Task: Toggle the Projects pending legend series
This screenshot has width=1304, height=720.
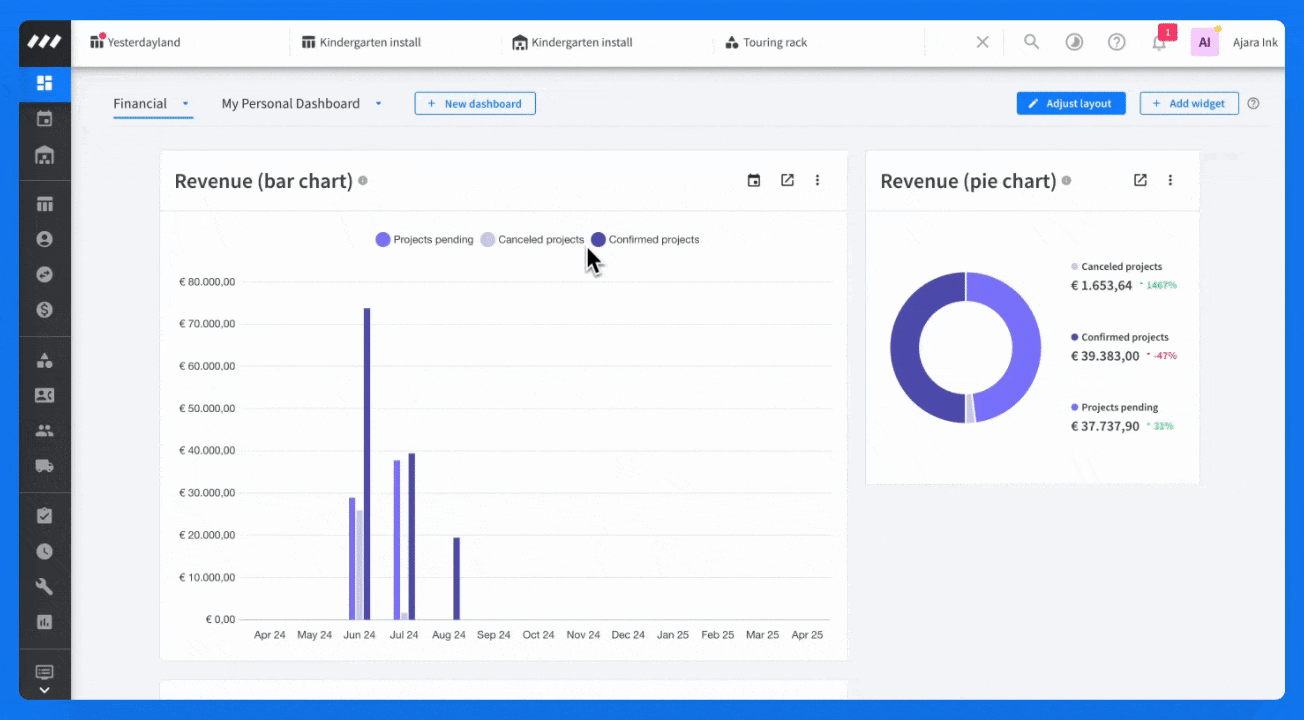Action: tap(424, 239)
